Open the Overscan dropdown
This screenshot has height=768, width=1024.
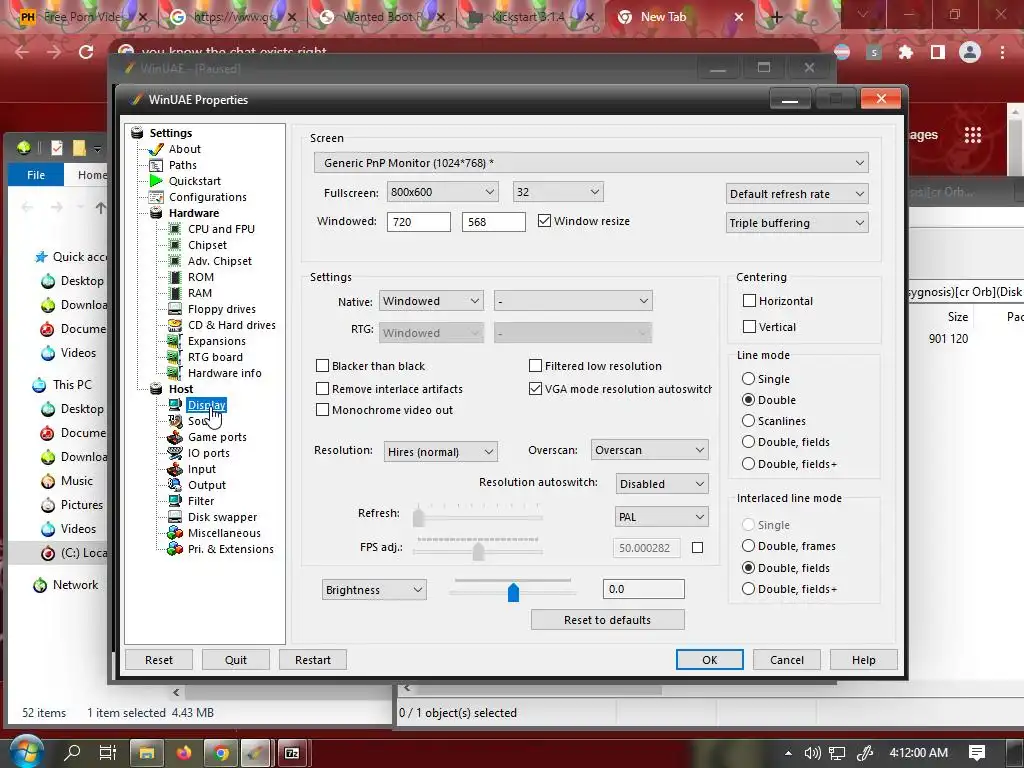tap(650, 450)
